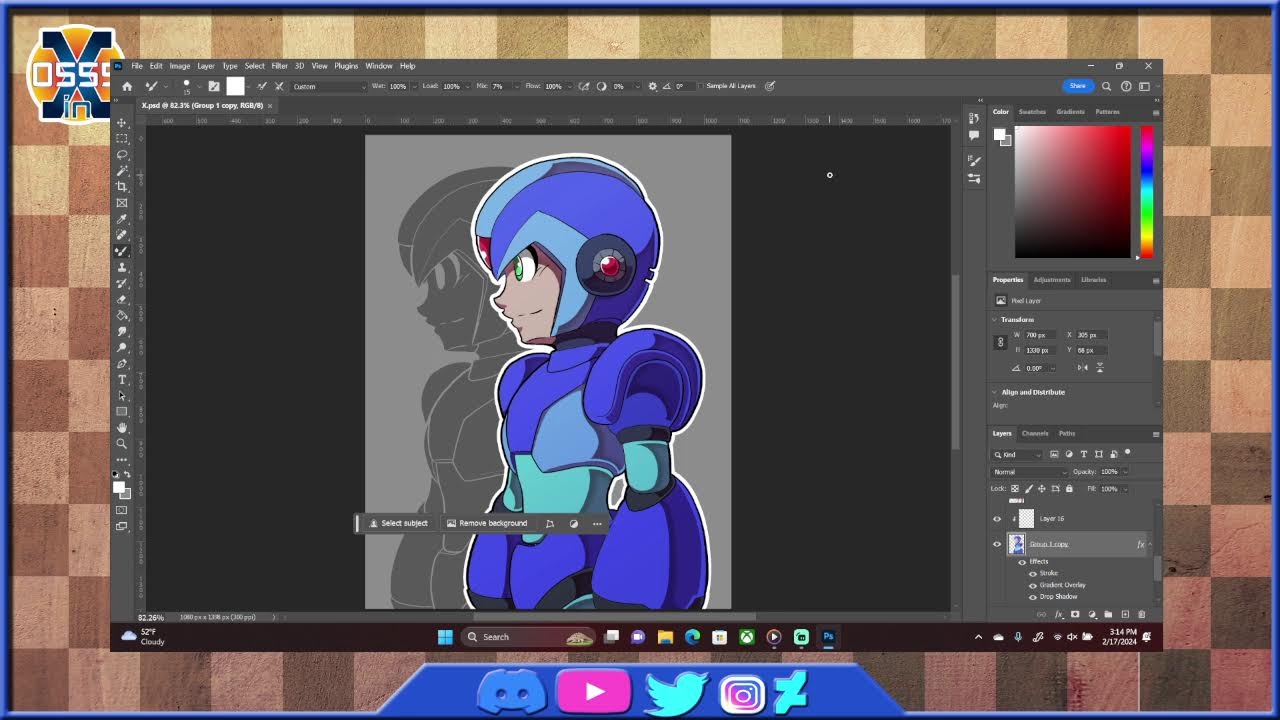Screen dimensions: 1280x720
Task: Select the Rectangular Marquee tool
Action: click(122, 138)
